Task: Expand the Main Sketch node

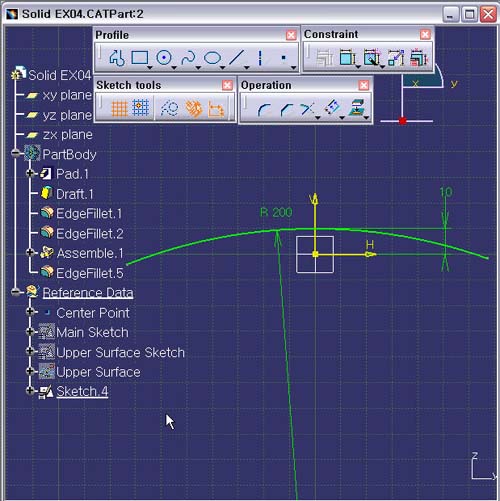Action: tap(30, 332)
